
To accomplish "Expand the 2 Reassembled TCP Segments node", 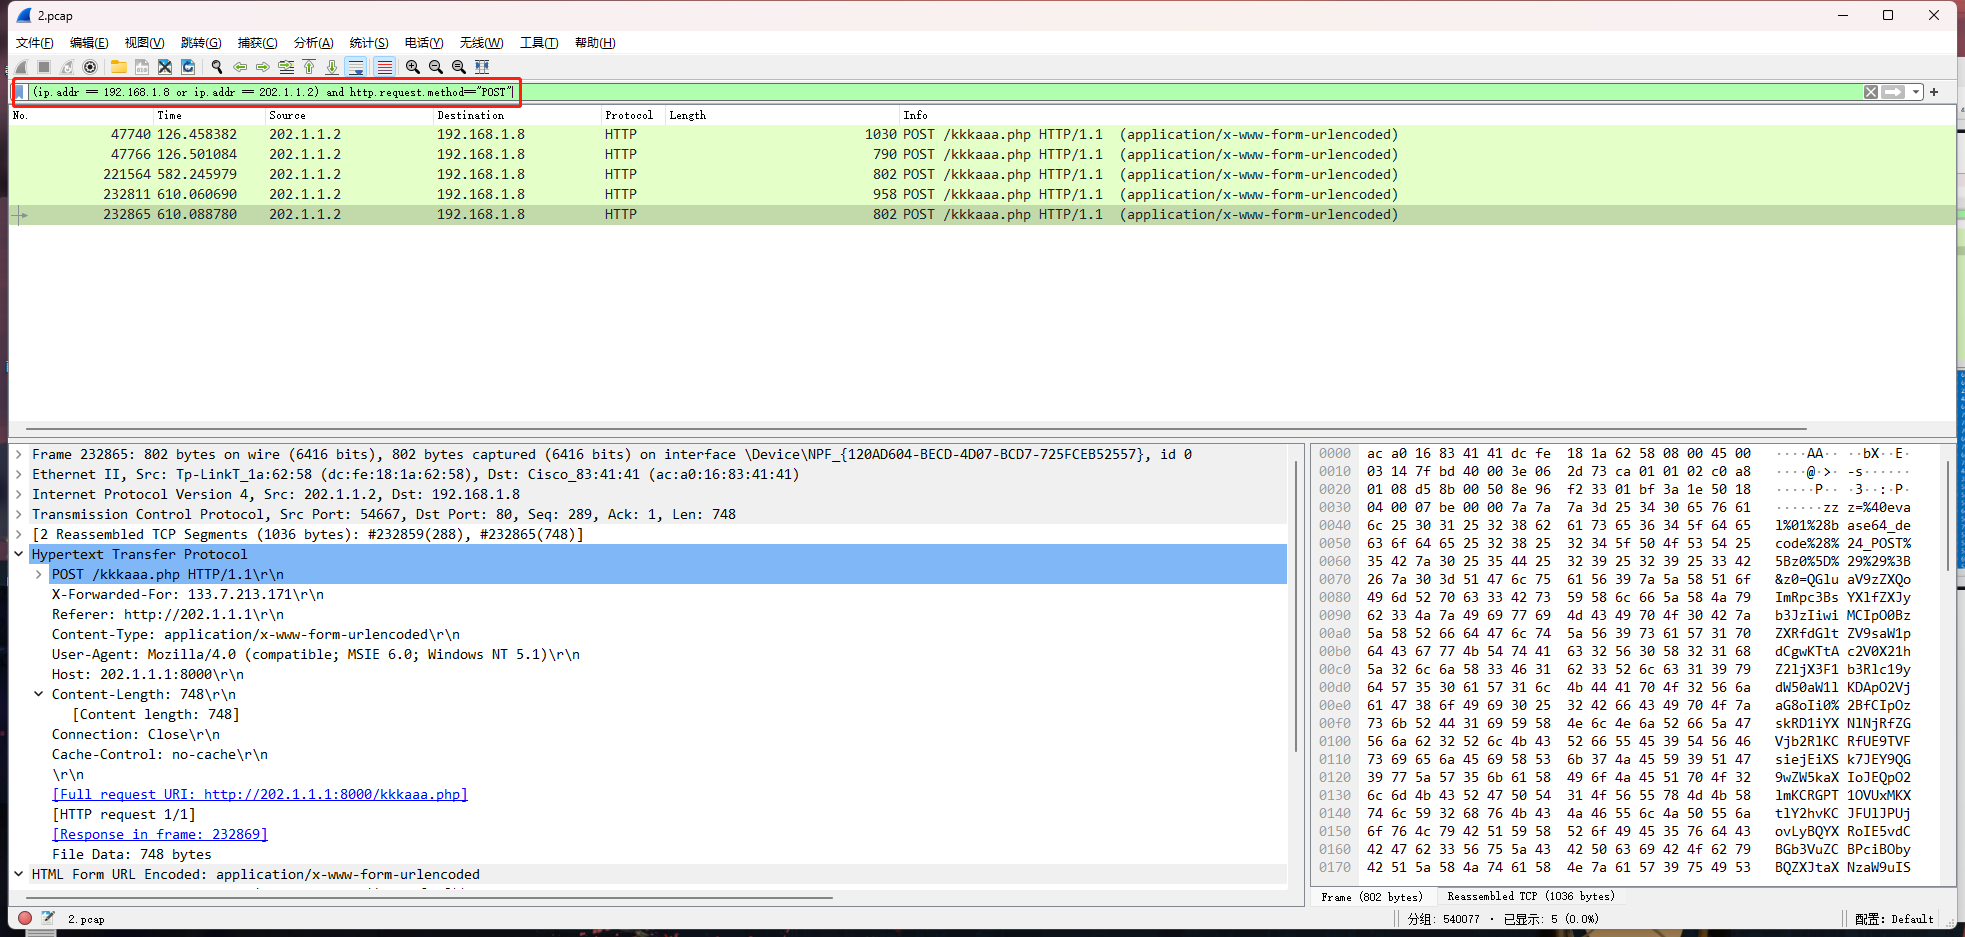I will click(x=19, y=534).
